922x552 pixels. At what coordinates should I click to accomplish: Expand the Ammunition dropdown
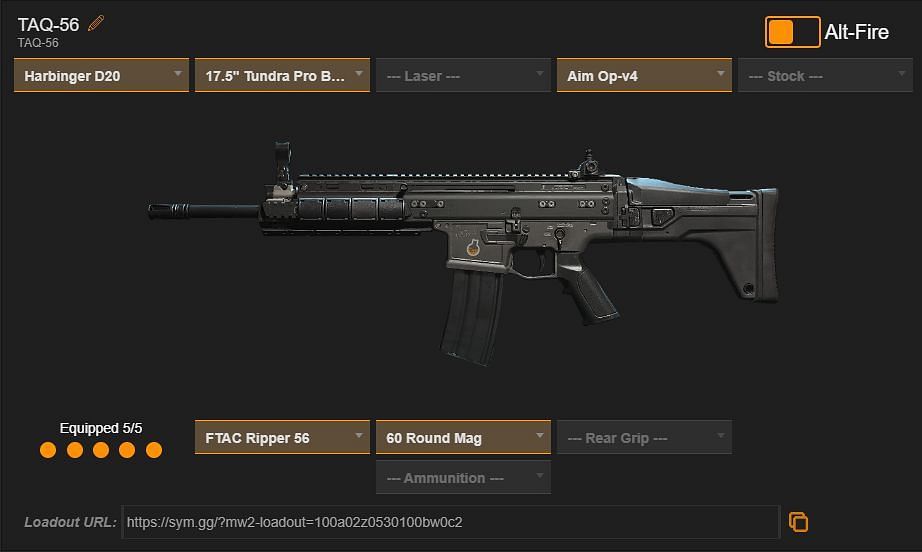463,477
